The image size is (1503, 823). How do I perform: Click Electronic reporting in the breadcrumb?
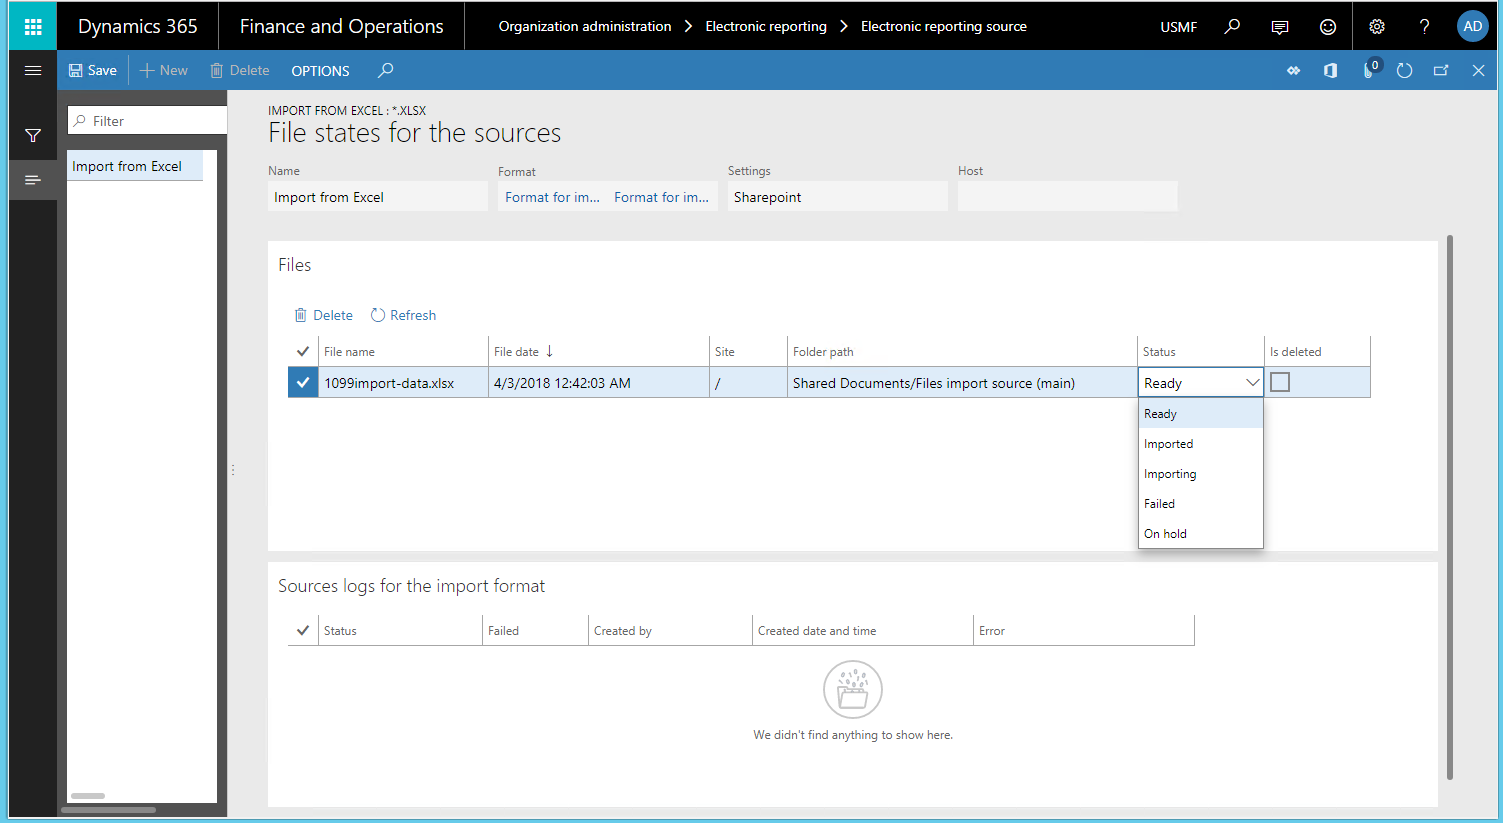(765, 26)
